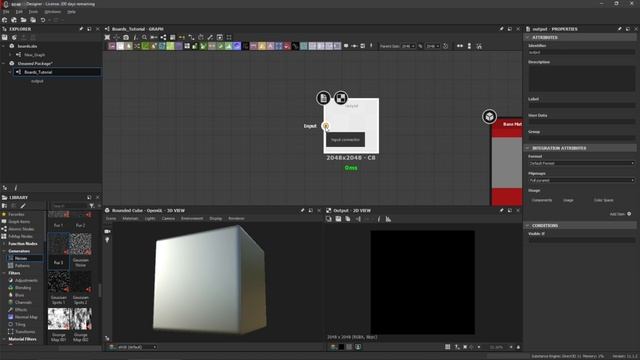Image resolution: width=640 pixels, height=360 pixels.
Task: Open the Environment menu in 3D View
Action: point(192,218)
